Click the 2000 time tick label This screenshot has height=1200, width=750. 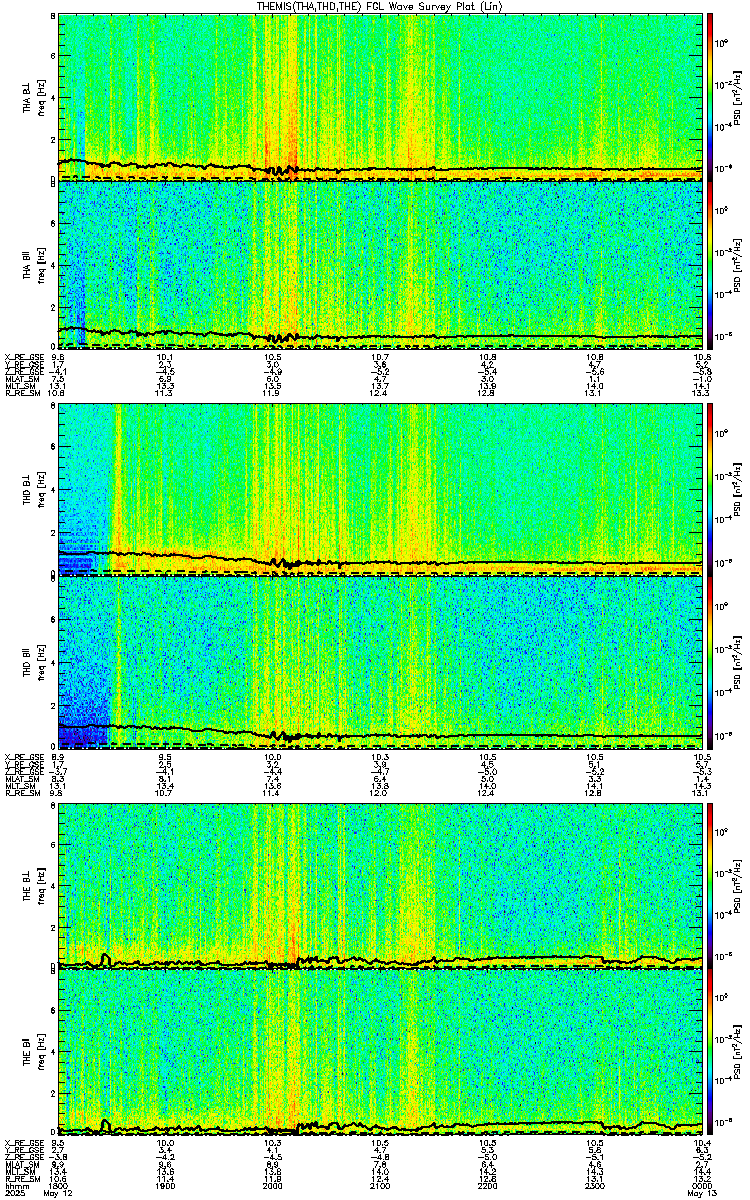273,1186
